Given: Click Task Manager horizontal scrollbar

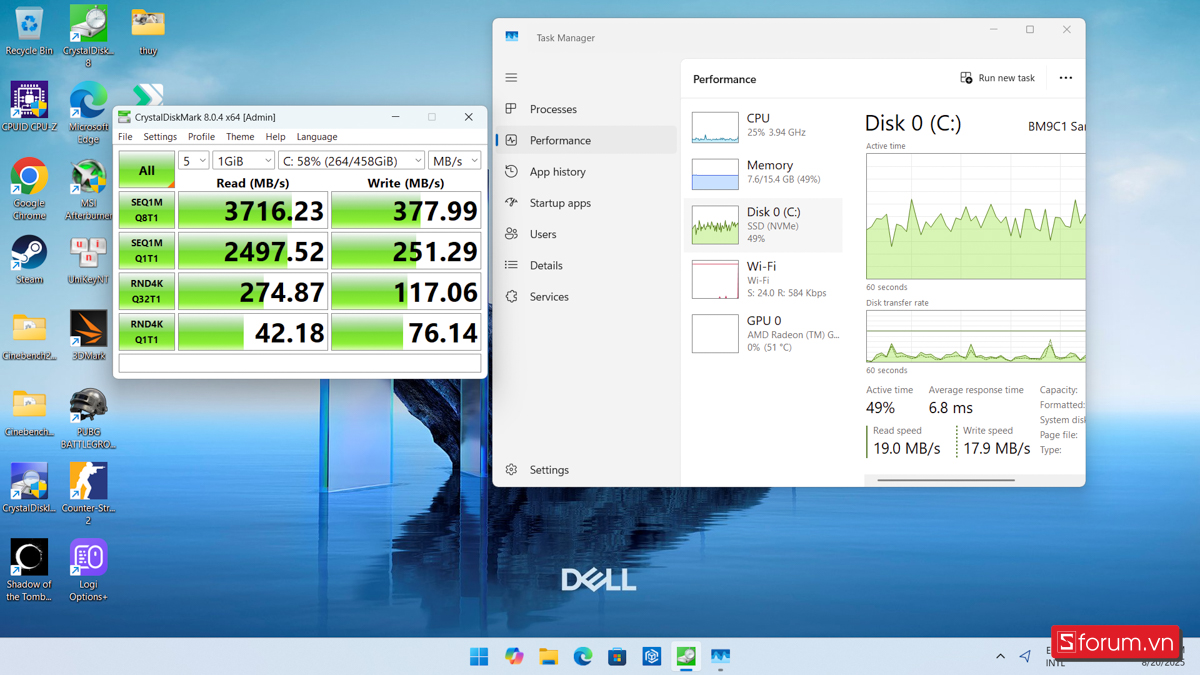Looking at the screenshot, I should pyautogui.click(x=946, y=480).
